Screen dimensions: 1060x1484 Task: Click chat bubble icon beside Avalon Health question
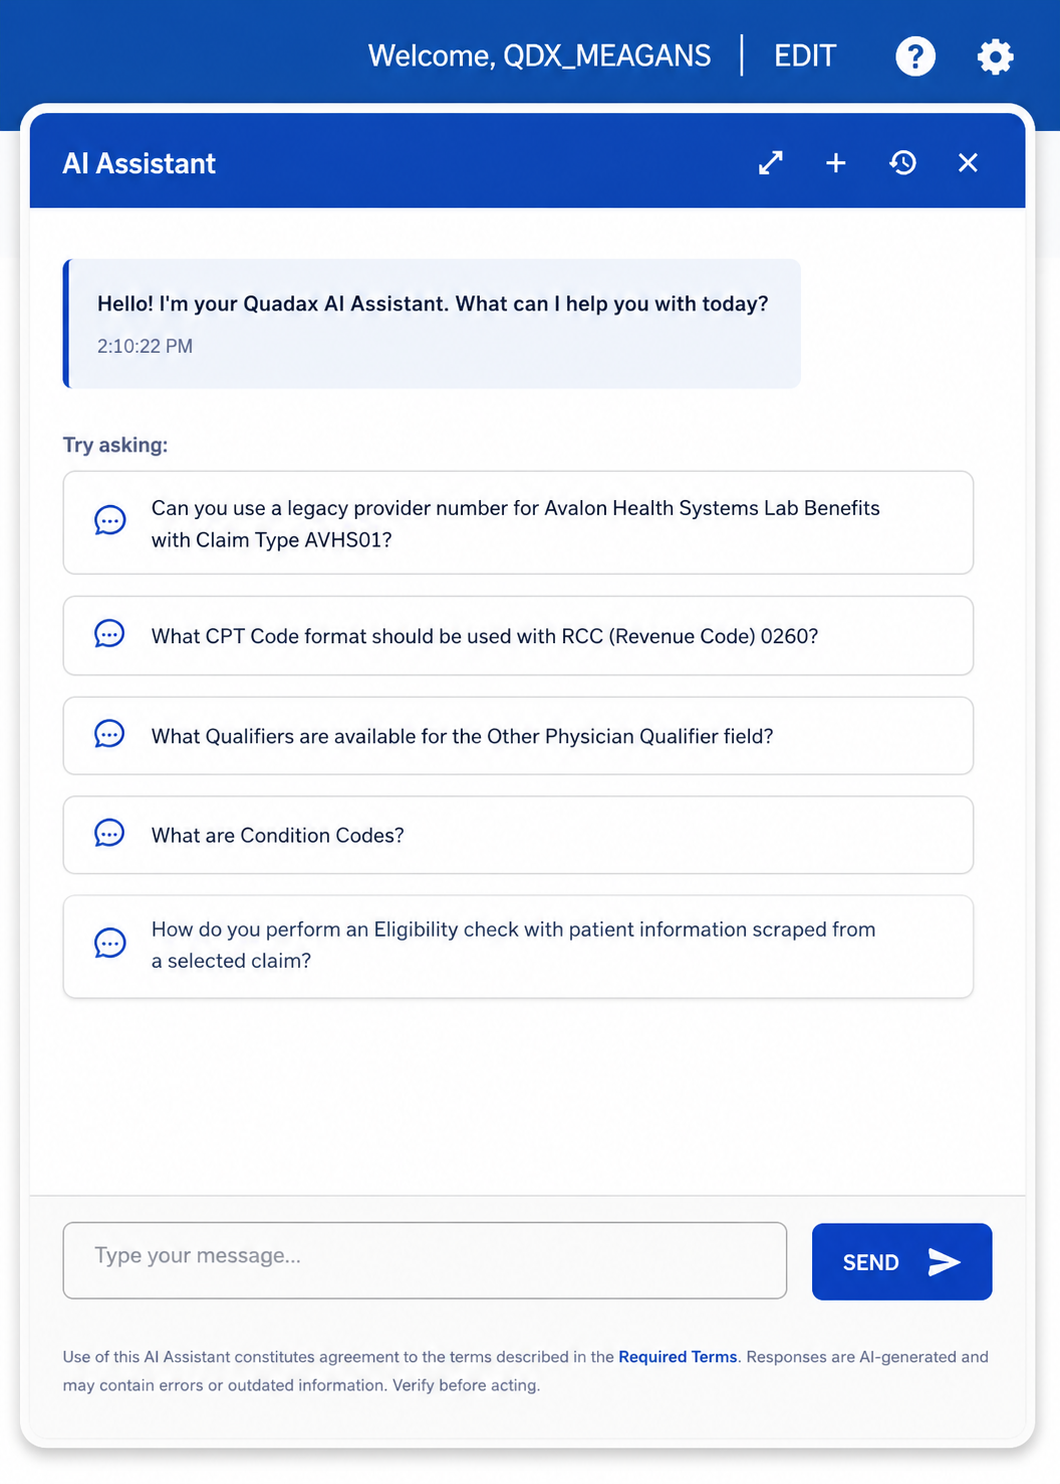click(x=109, y=521)
